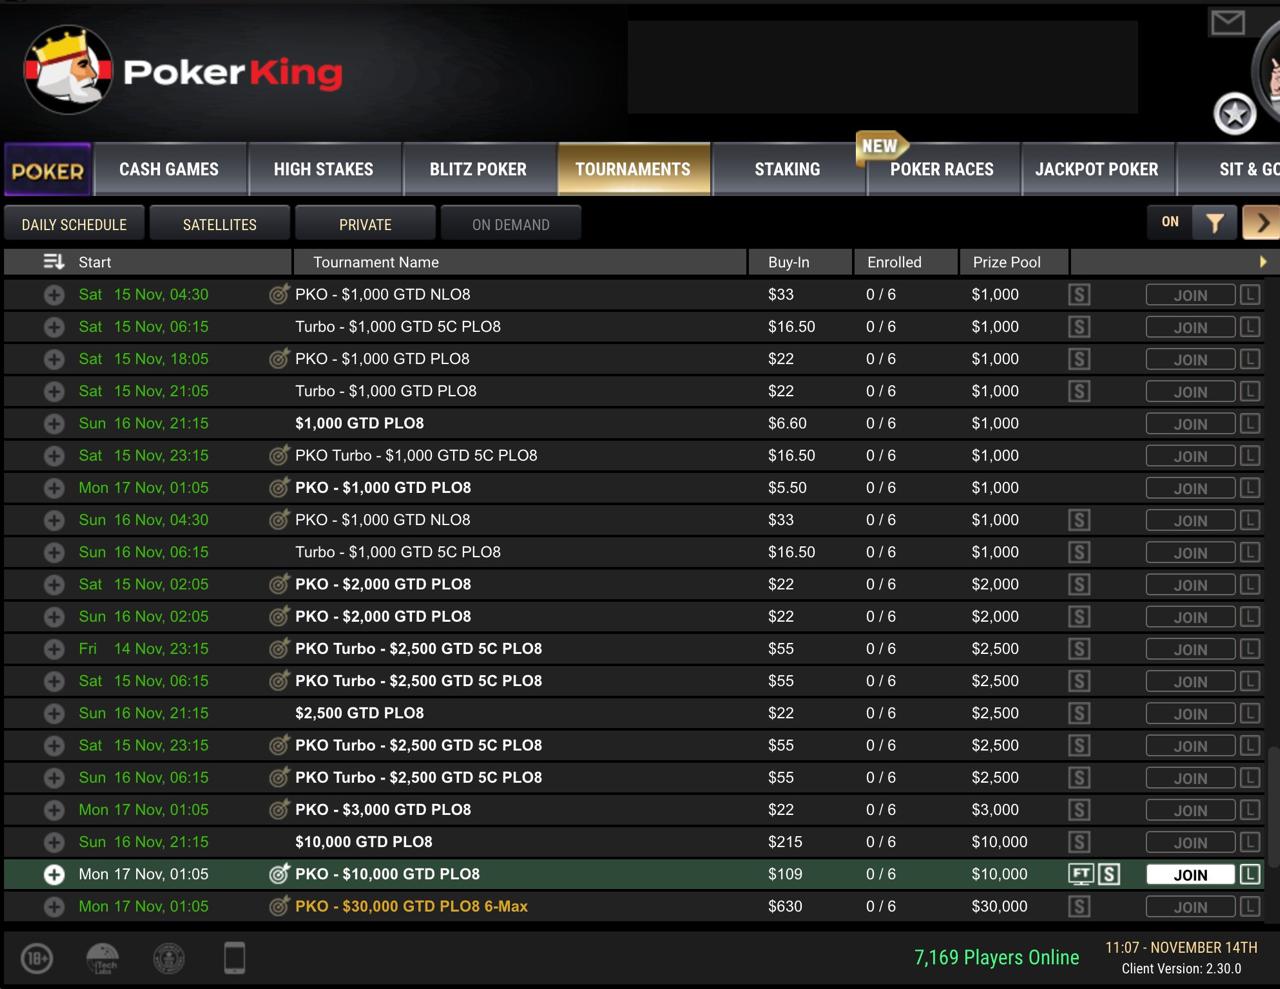Sort the list by the Prize Pool column header
The height and width of the screenshot is (989, 1280).
(x=1007, y=262)
